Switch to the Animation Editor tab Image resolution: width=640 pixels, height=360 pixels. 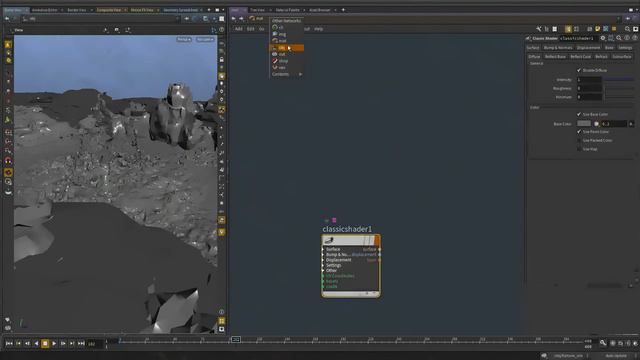(x=44, y=10)
